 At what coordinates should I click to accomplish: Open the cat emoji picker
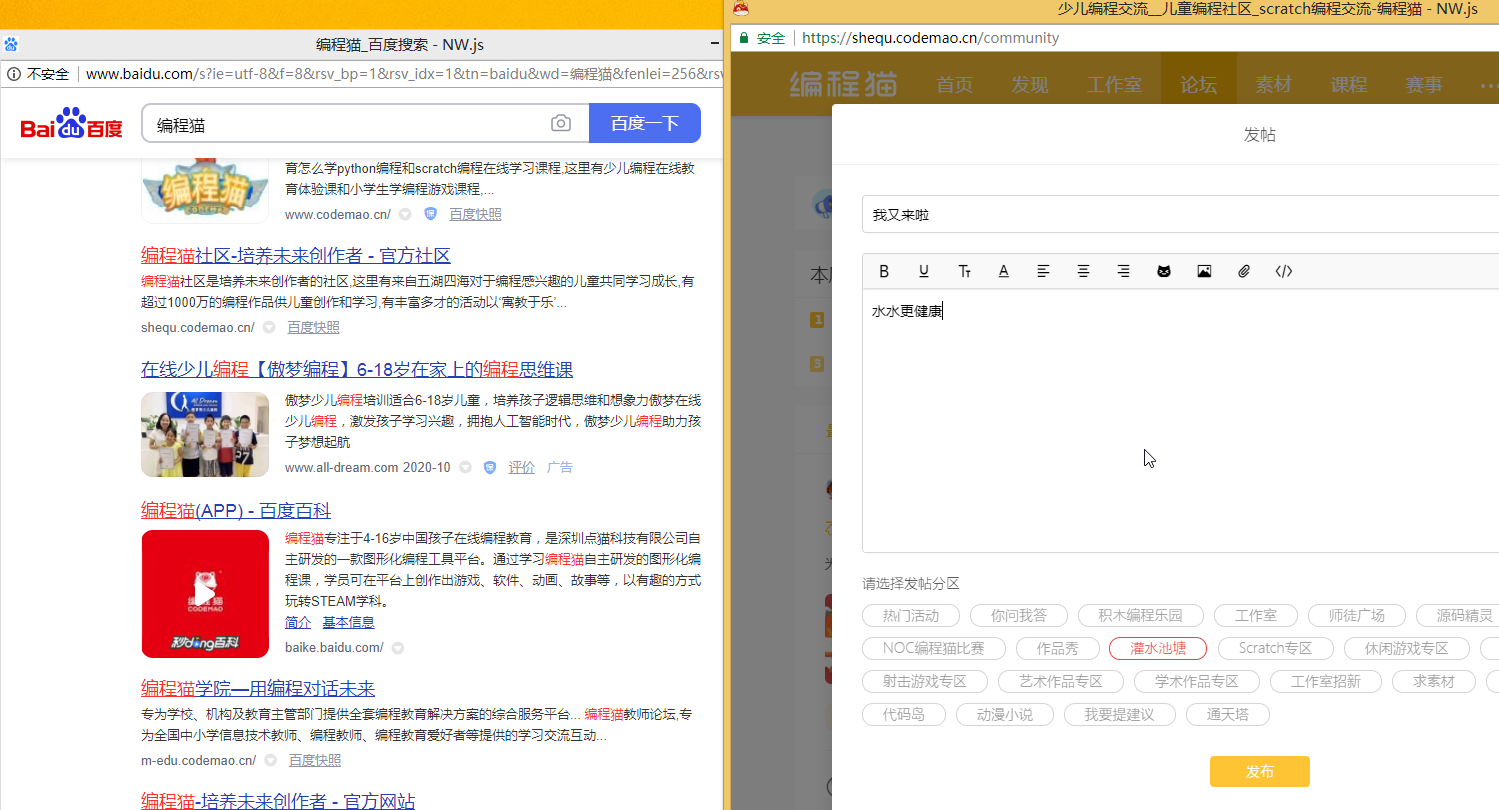pos(1164,271)
